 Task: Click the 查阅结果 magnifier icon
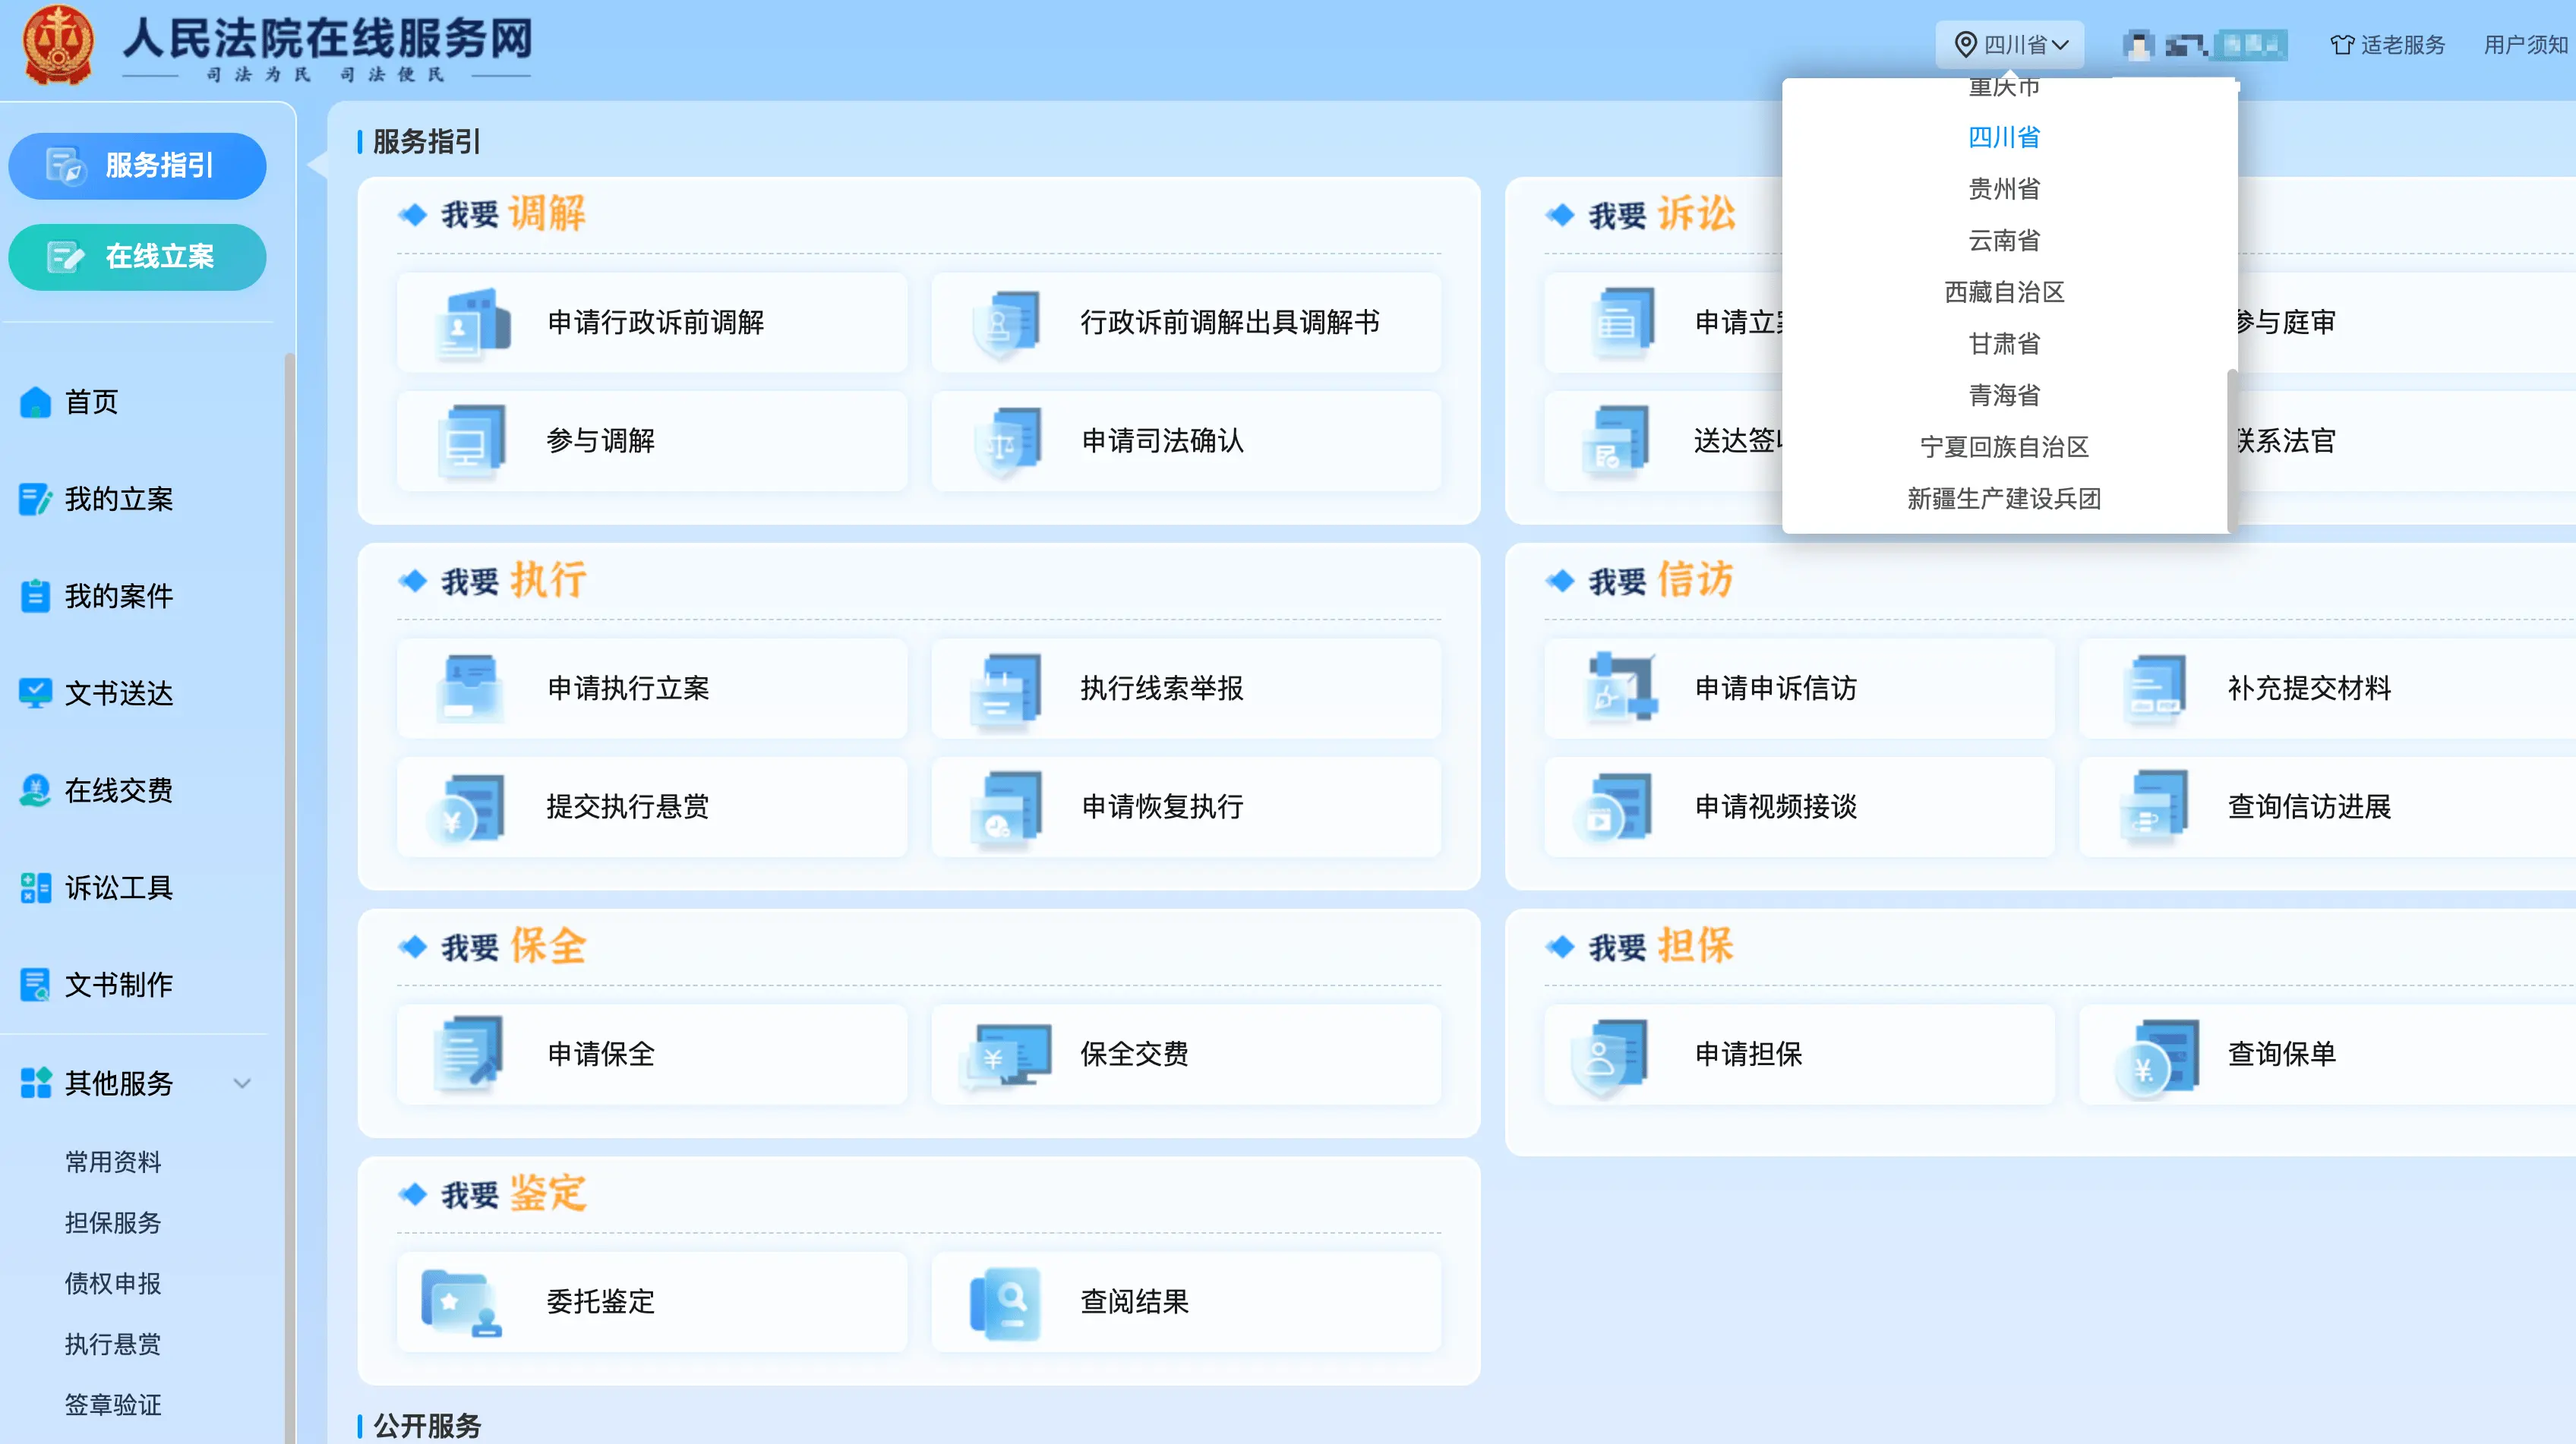tap(1006, 1303)
